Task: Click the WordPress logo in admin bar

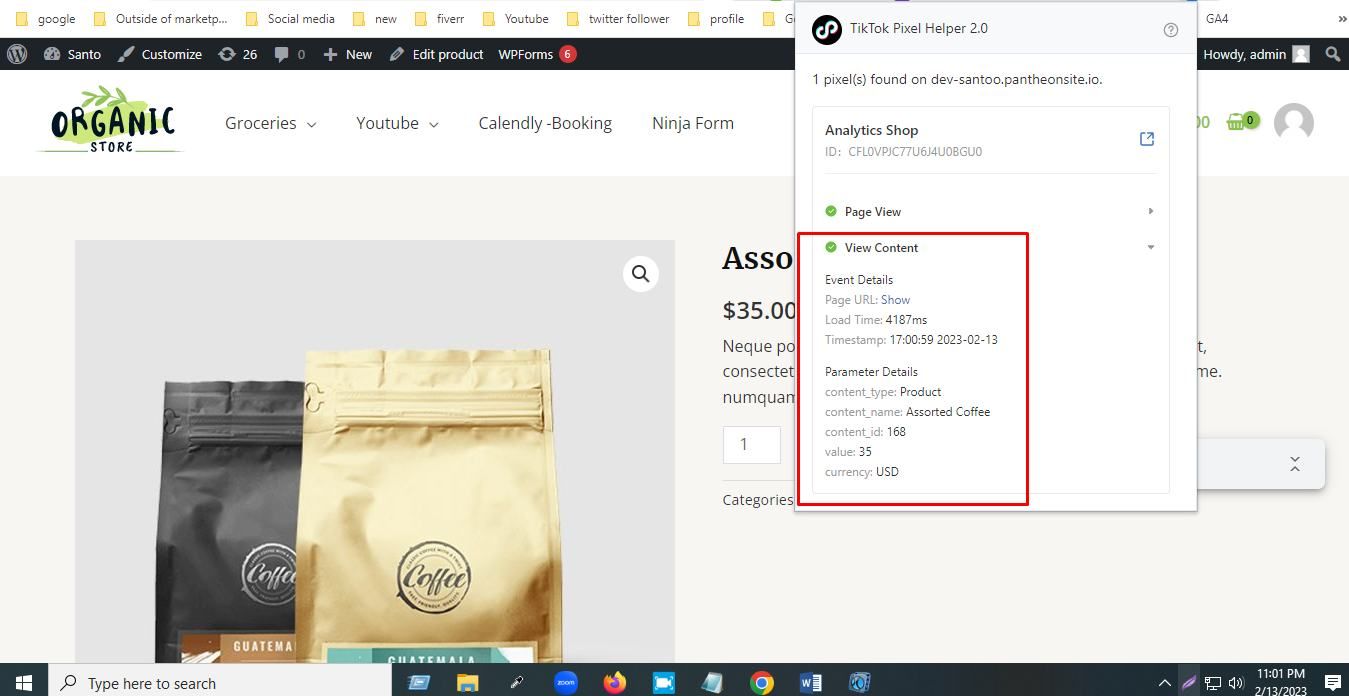Action: [x=17, y=54]
